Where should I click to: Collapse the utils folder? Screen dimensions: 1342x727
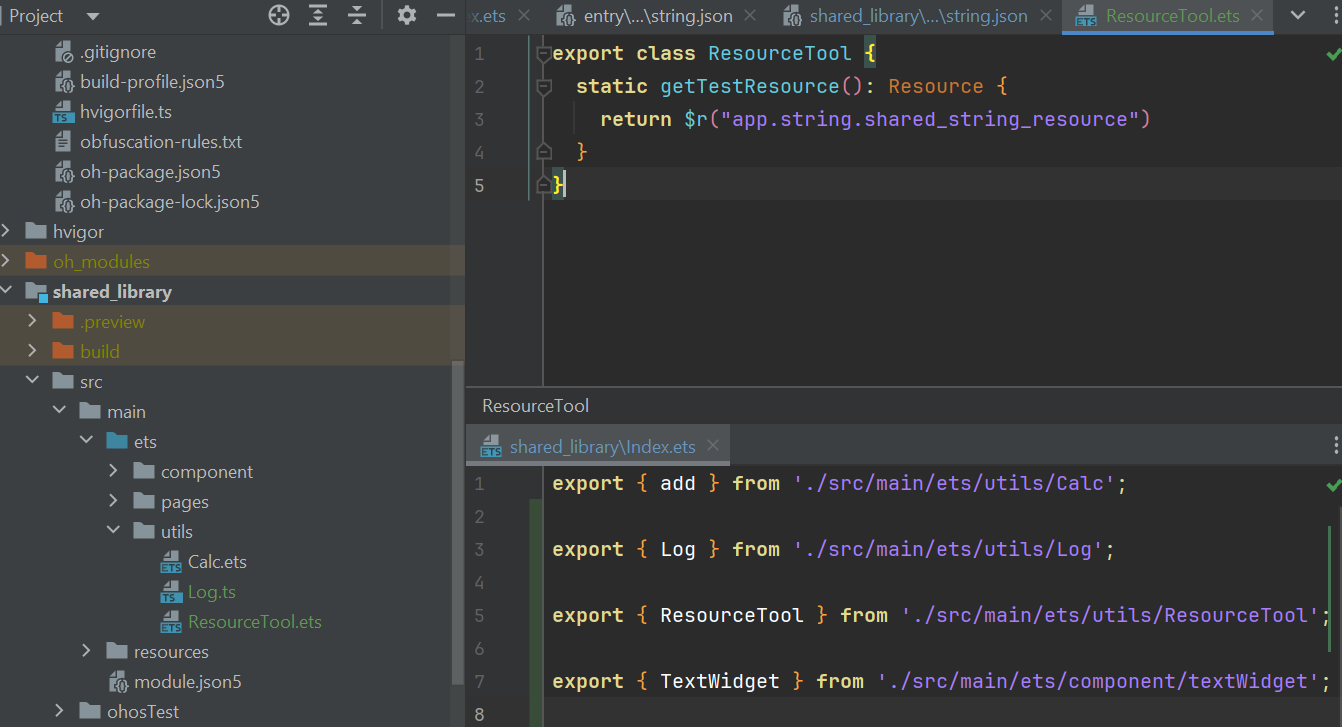click(113, 531)
